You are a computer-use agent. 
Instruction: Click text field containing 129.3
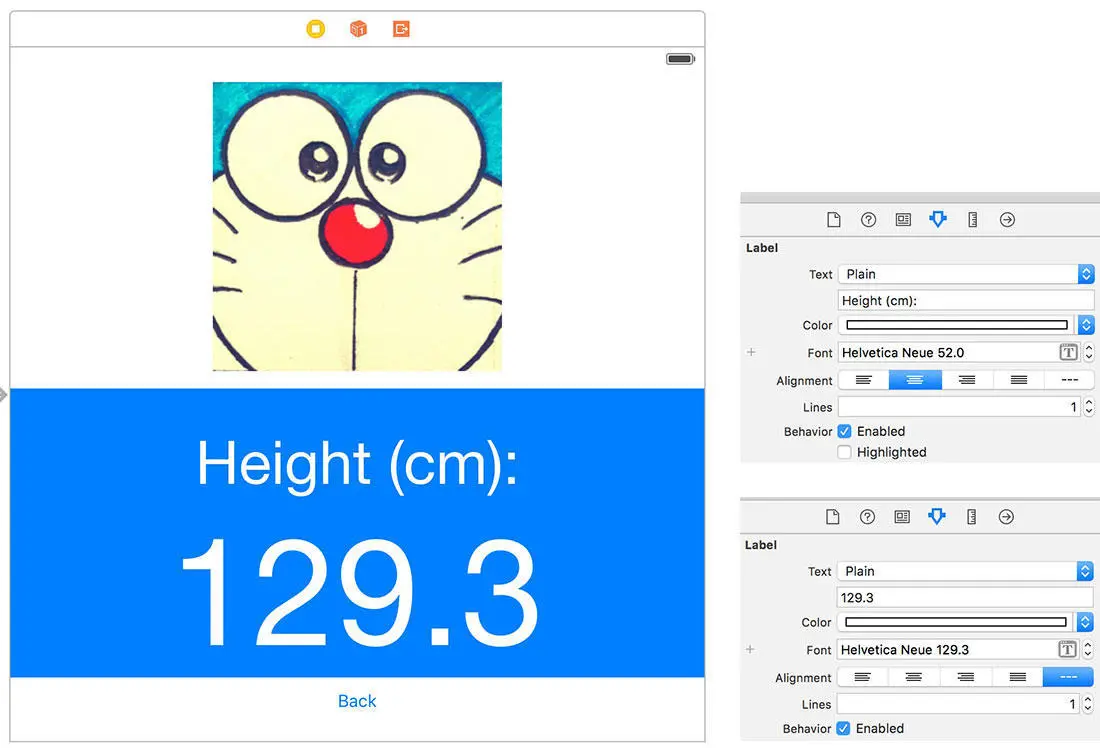(x=965, y=598)
